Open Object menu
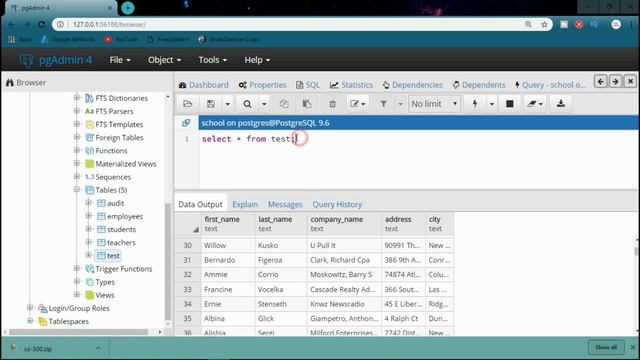 pyautogui.click(x=164, y=60)
